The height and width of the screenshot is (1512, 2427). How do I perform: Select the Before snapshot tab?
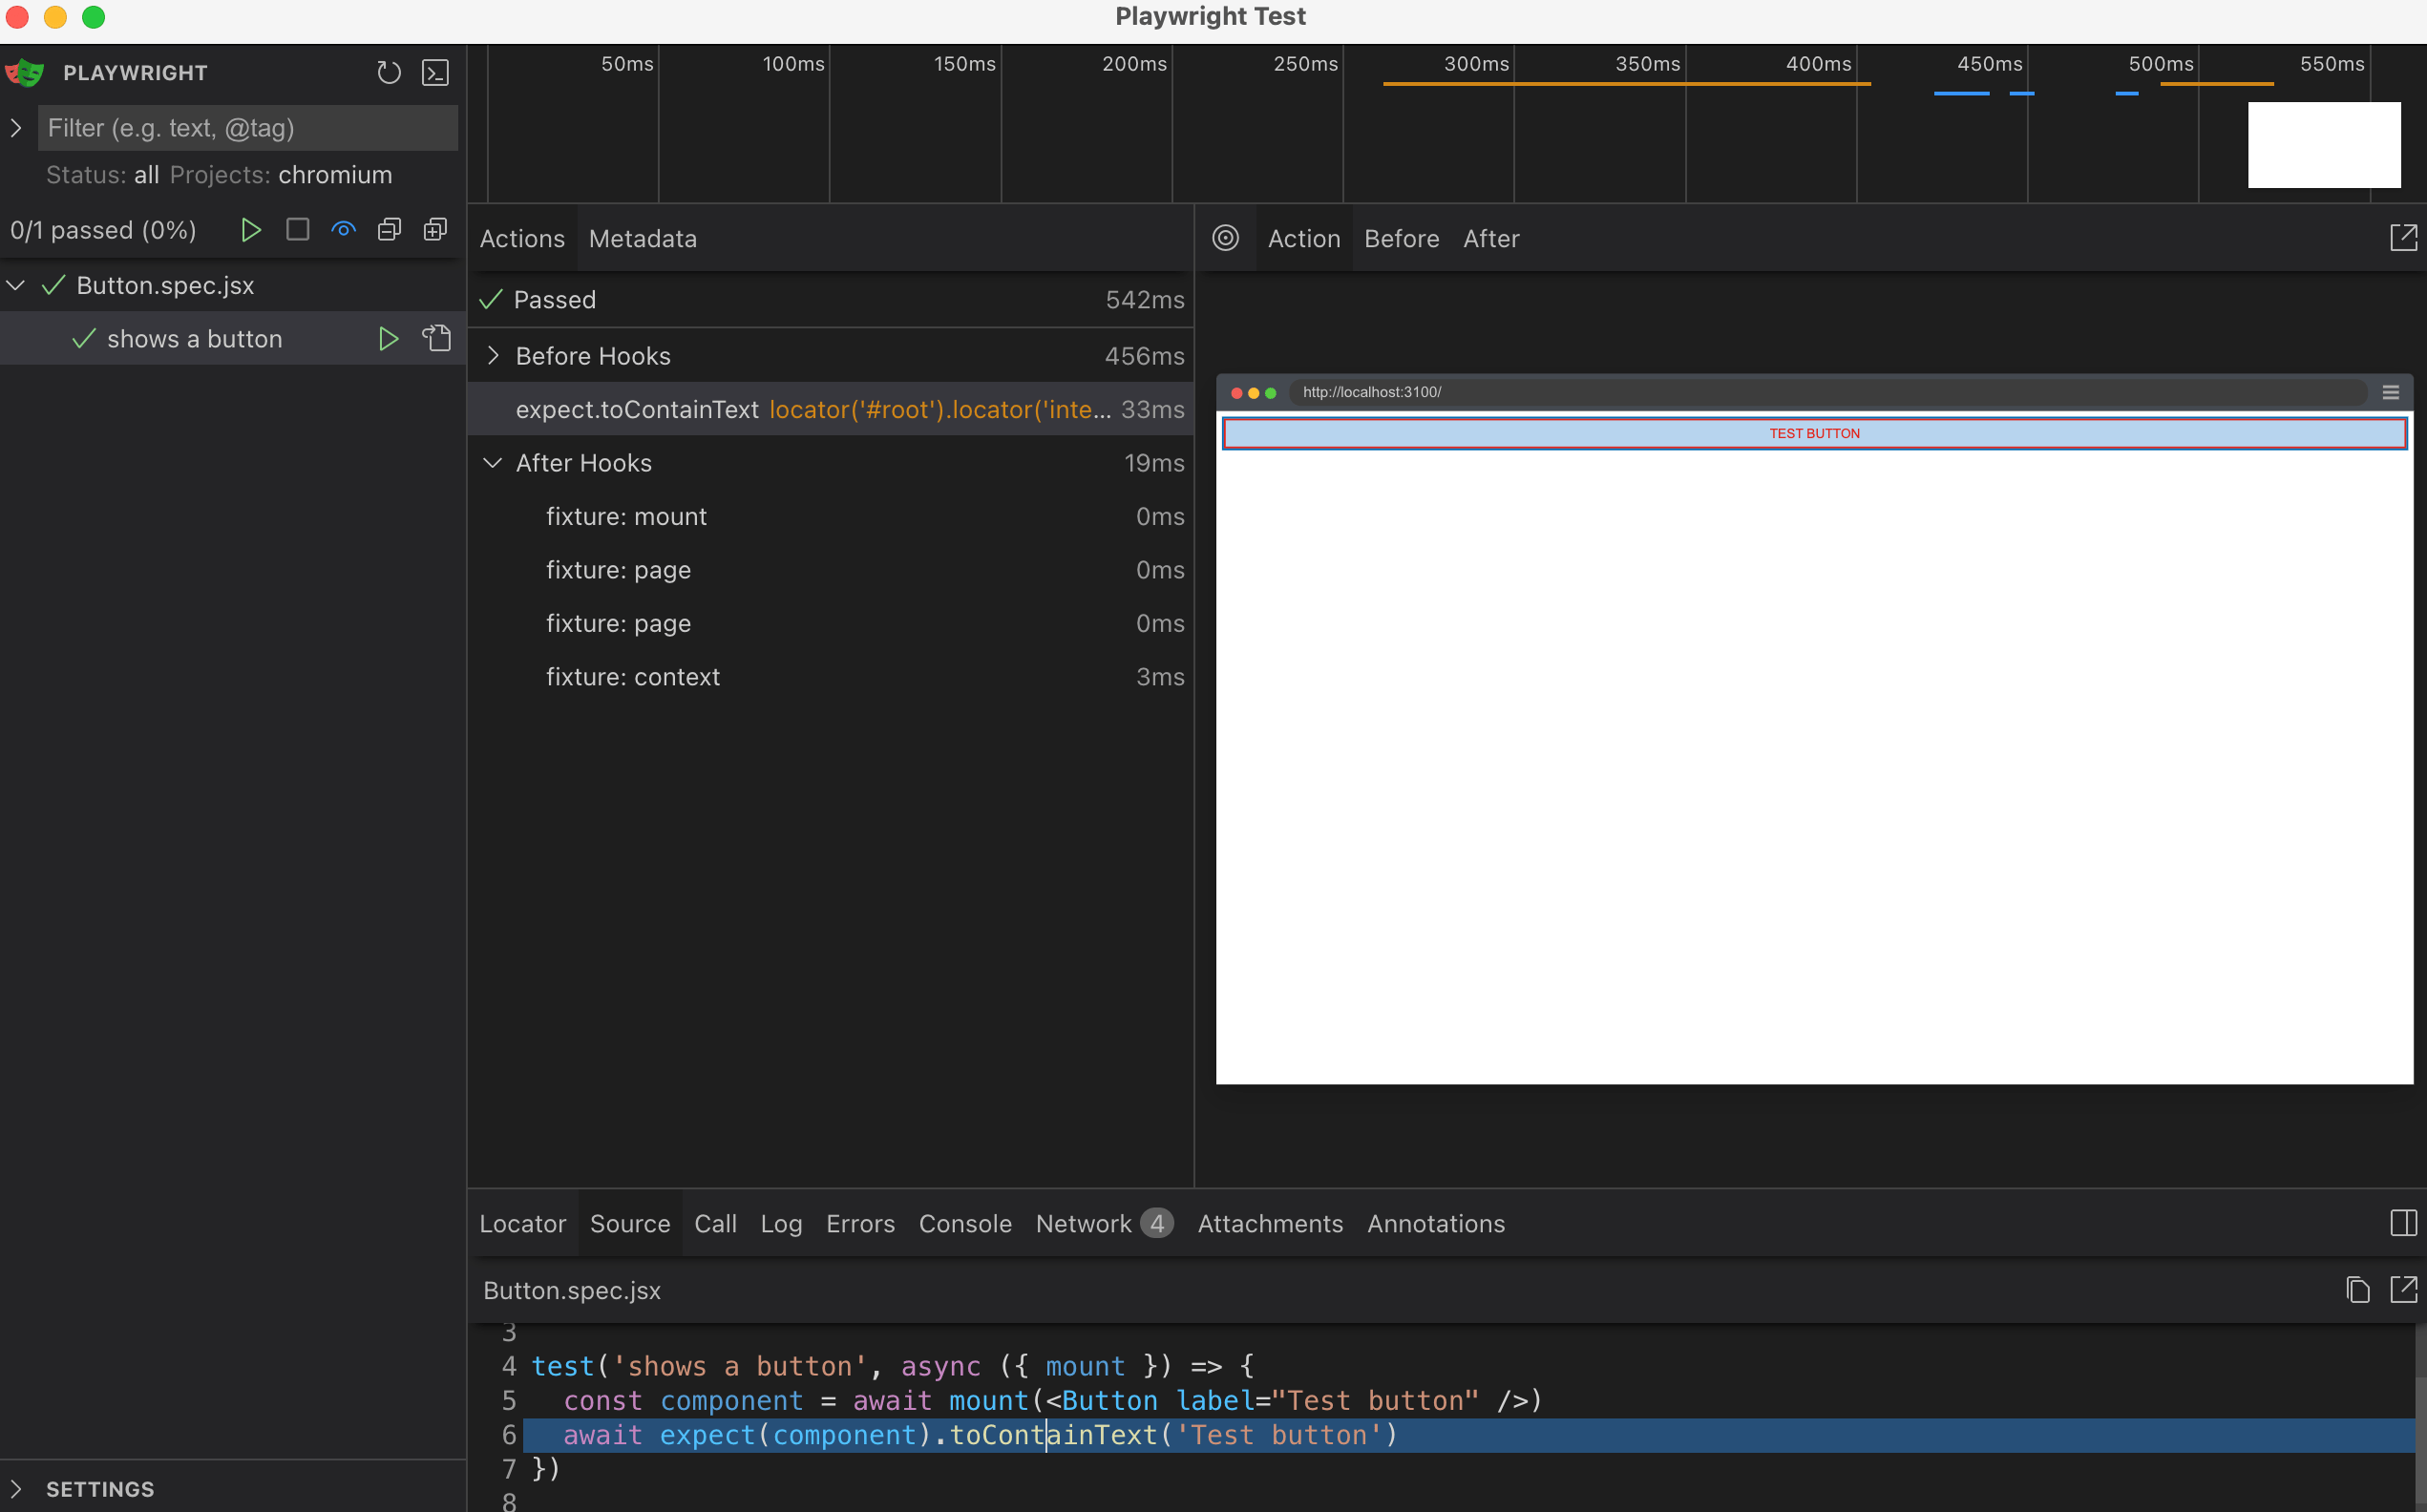pos(1401,238)
